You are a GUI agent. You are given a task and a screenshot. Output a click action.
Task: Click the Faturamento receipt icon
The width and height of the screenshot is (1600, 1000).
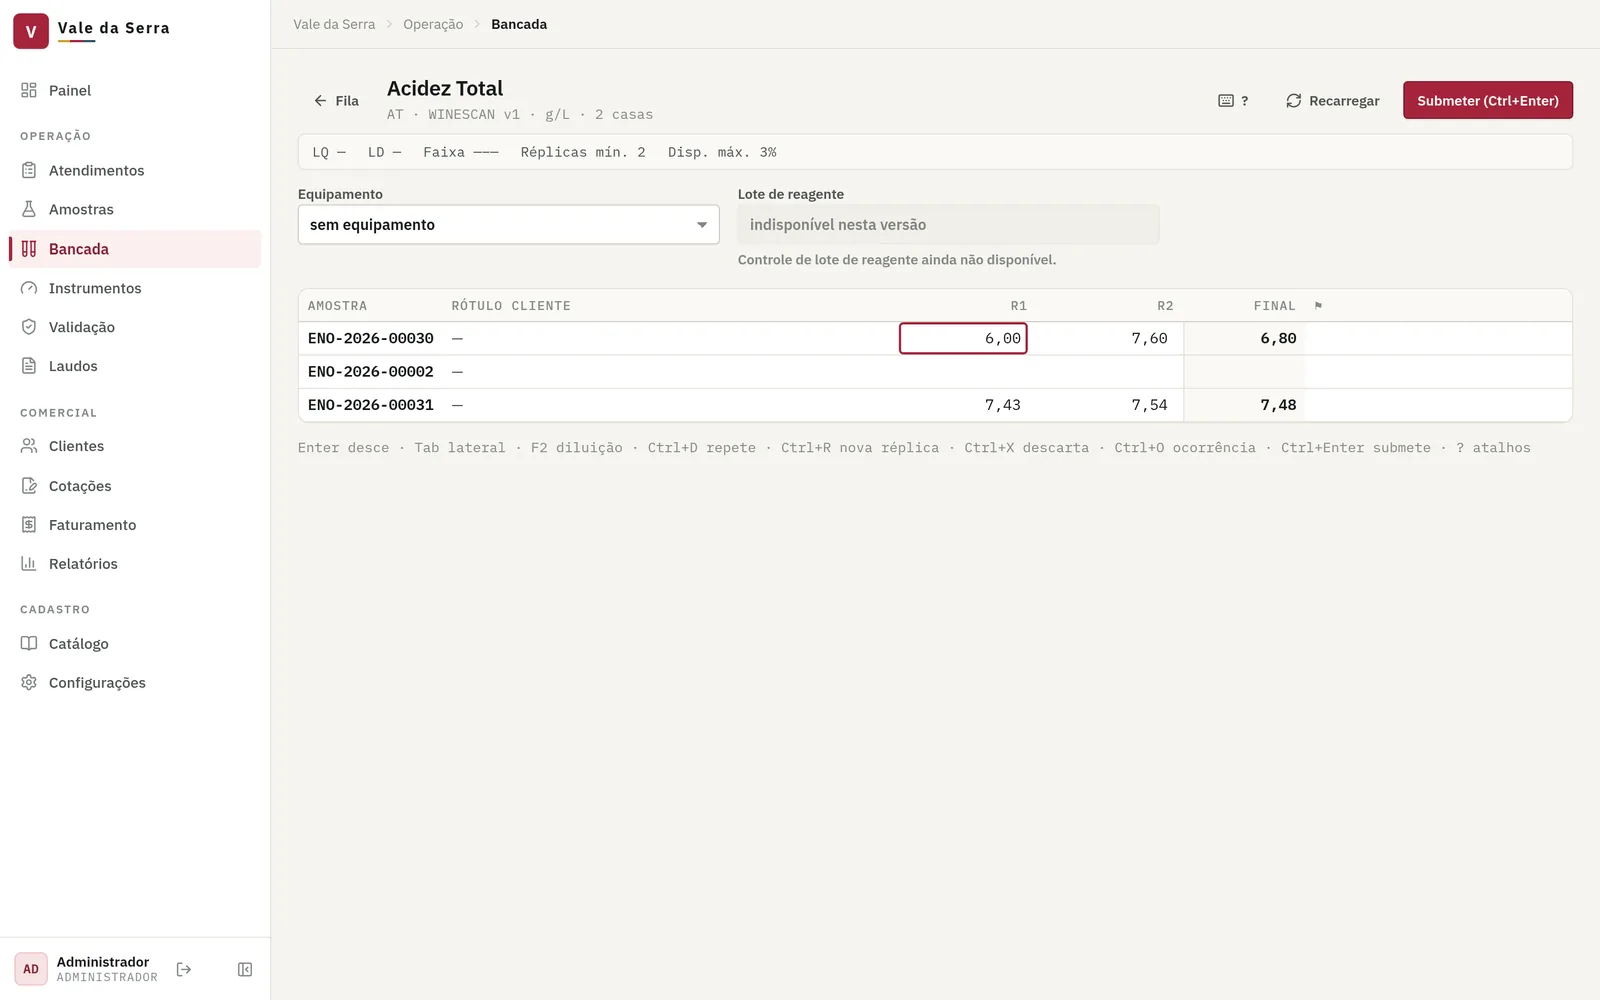29,525
